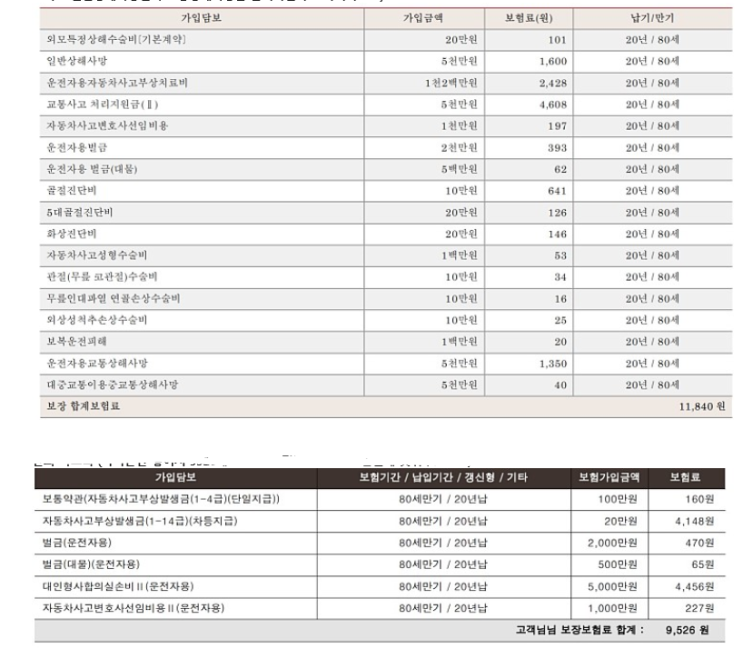Select the 9,526 원 total premium
The height and width of the screenshot is (649, 743).
tap(687, 630)
